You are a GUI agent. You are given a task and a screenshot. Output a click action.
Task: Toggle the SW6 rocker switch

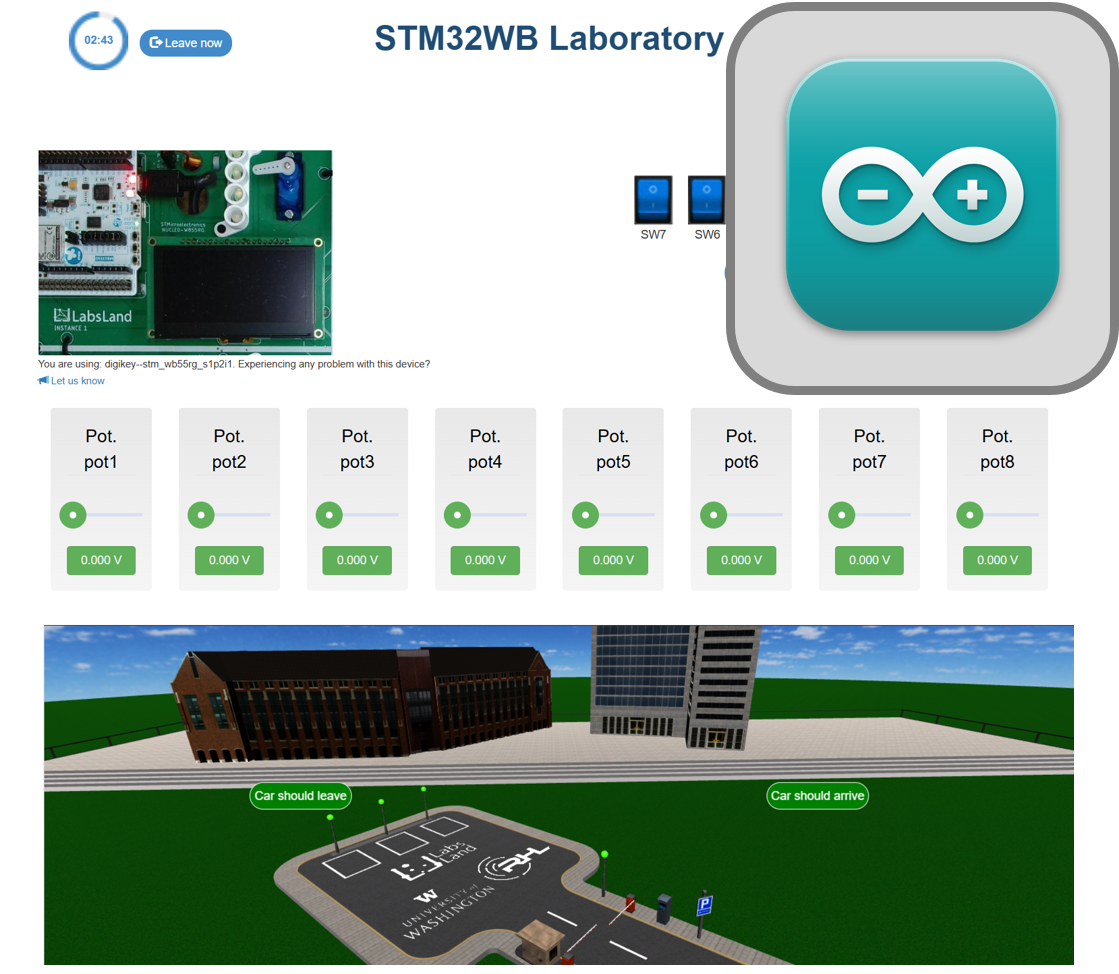click(706, 200)
